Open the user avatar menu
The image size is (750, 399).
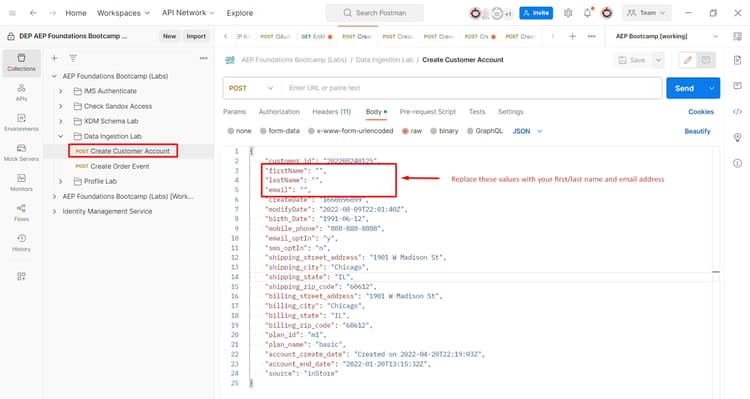(607, 13)
